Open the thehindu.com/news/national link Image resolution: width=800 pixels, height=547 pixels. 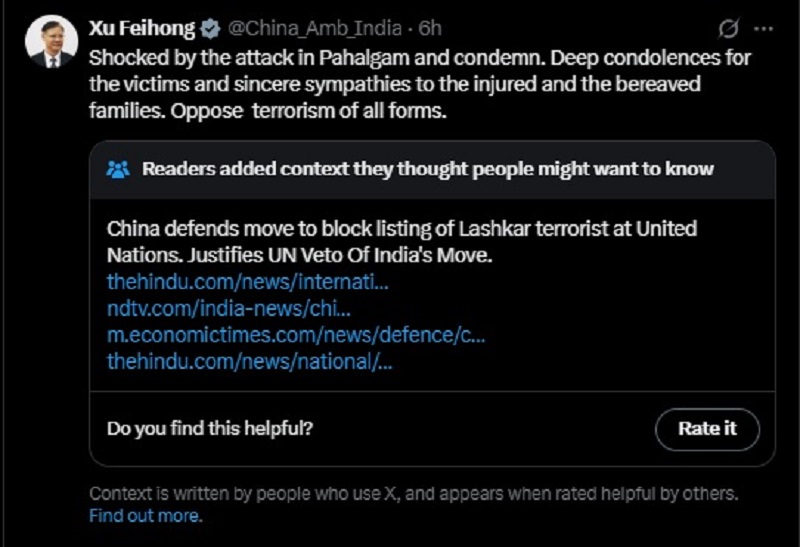tap(249, 361)
